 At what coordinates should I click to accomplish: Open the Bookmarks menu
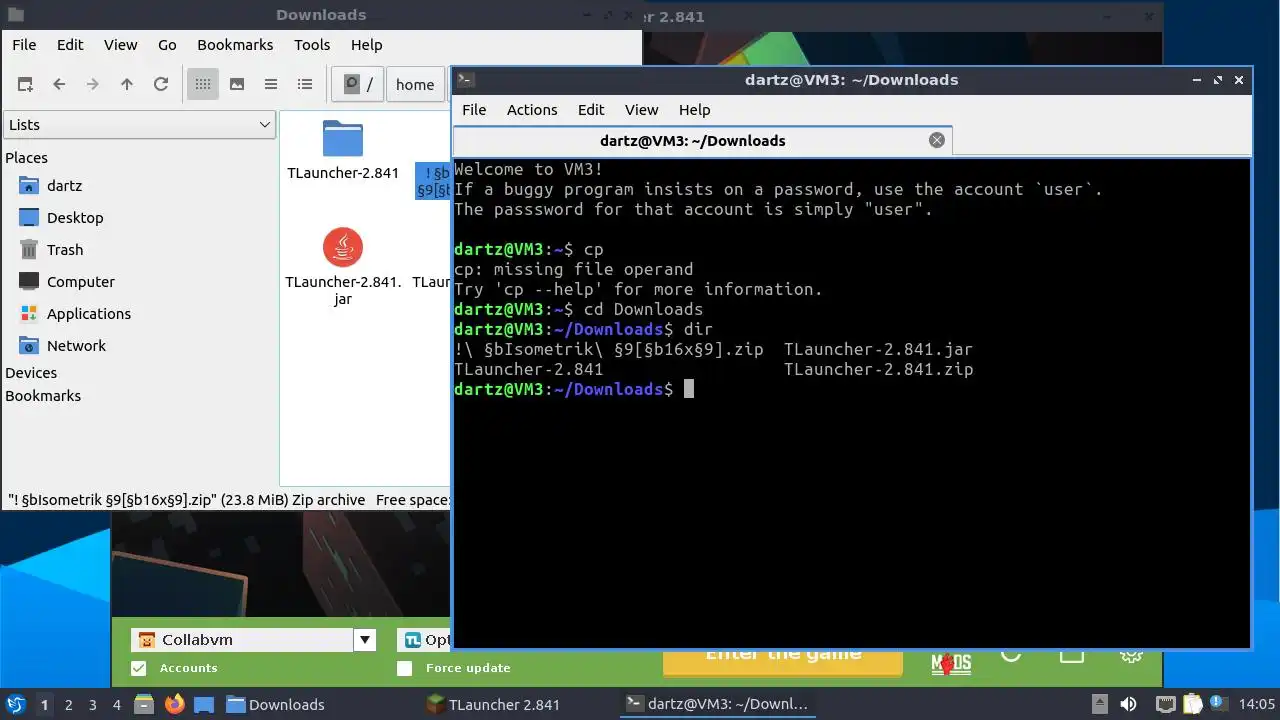(x=235, y=44)
